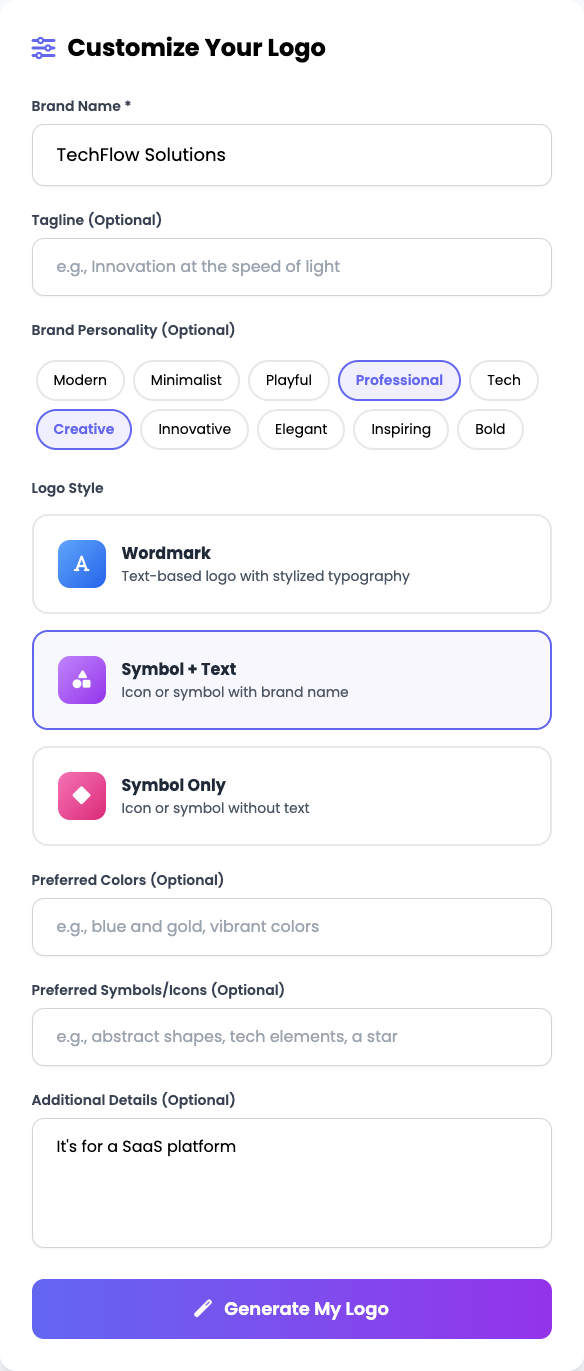Image resolution: width=584 pixels, height=1371 pixels.
Task: Enable the Innovative personality tag
Action: click(x=194, y=429)
